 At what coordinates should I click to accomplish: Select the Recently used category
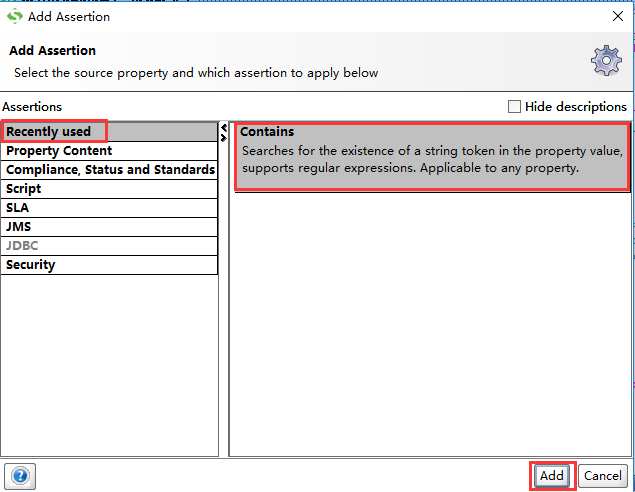[x=49, y=132]
